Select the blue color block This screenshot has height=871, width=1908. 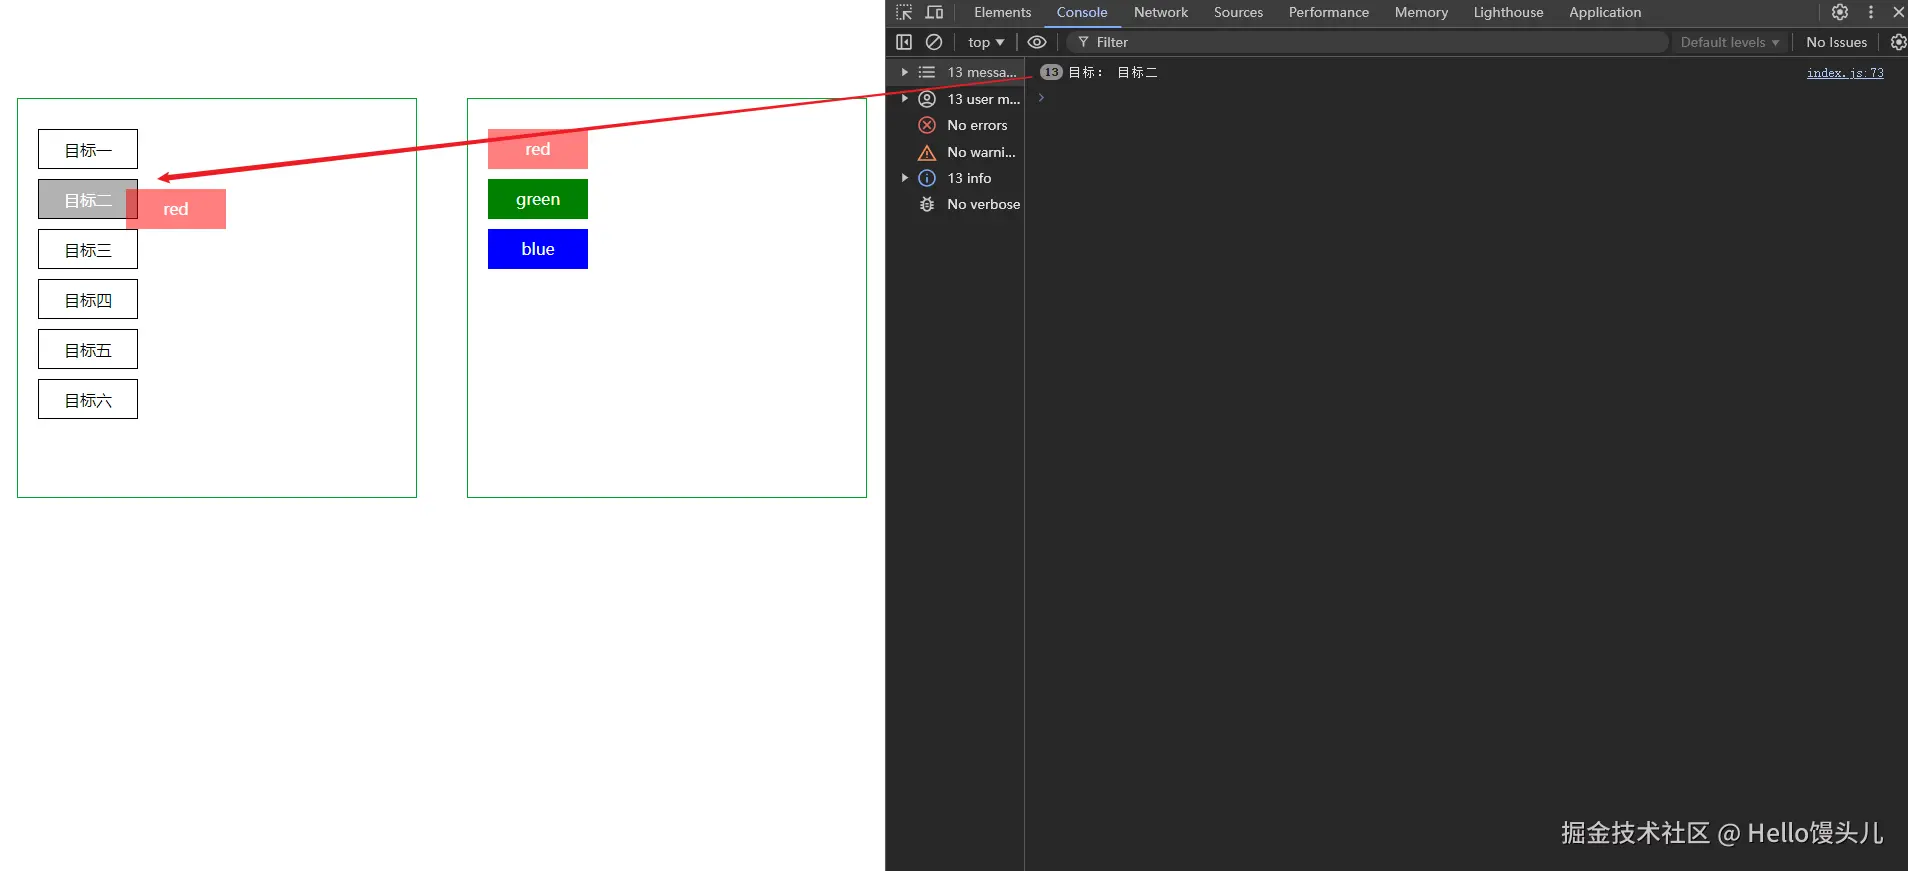pos(538,249)
